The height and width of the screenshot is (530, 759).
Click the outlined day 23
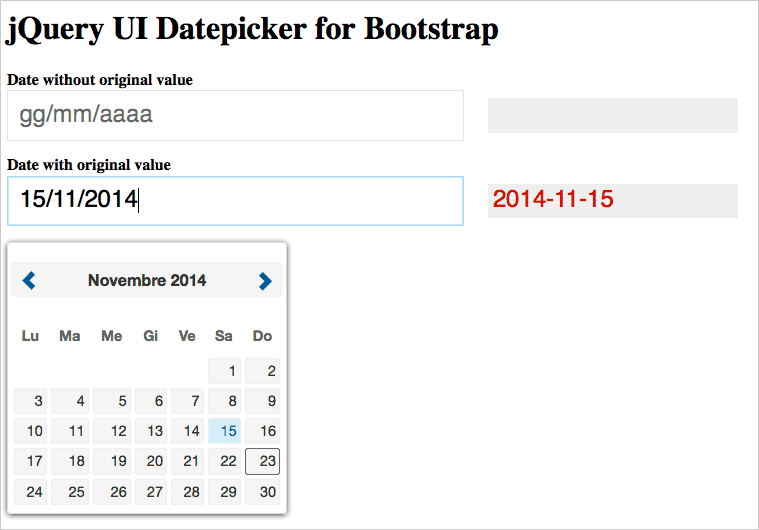click(x=262, y=461)
